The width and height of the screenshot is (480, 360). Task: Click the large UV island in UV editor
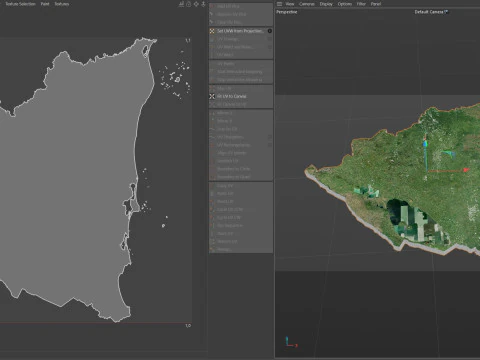pos(77,180)
